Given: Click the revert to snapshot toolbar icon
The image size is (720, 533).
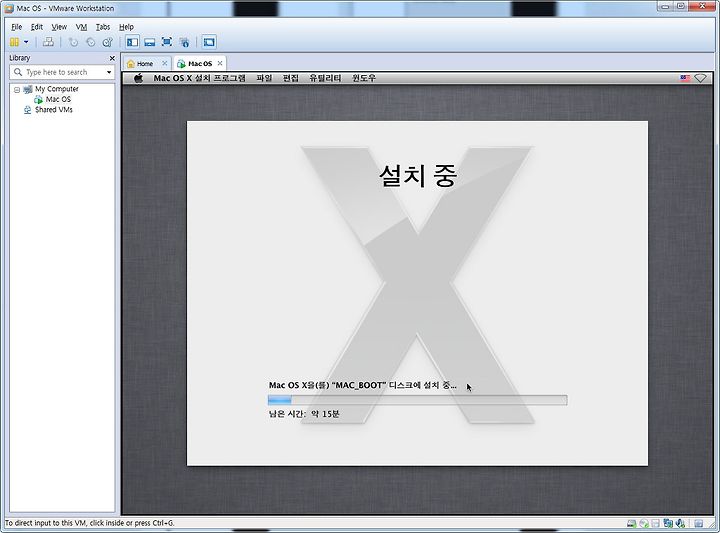Looking at the screenshot, I should coord(90,42).
